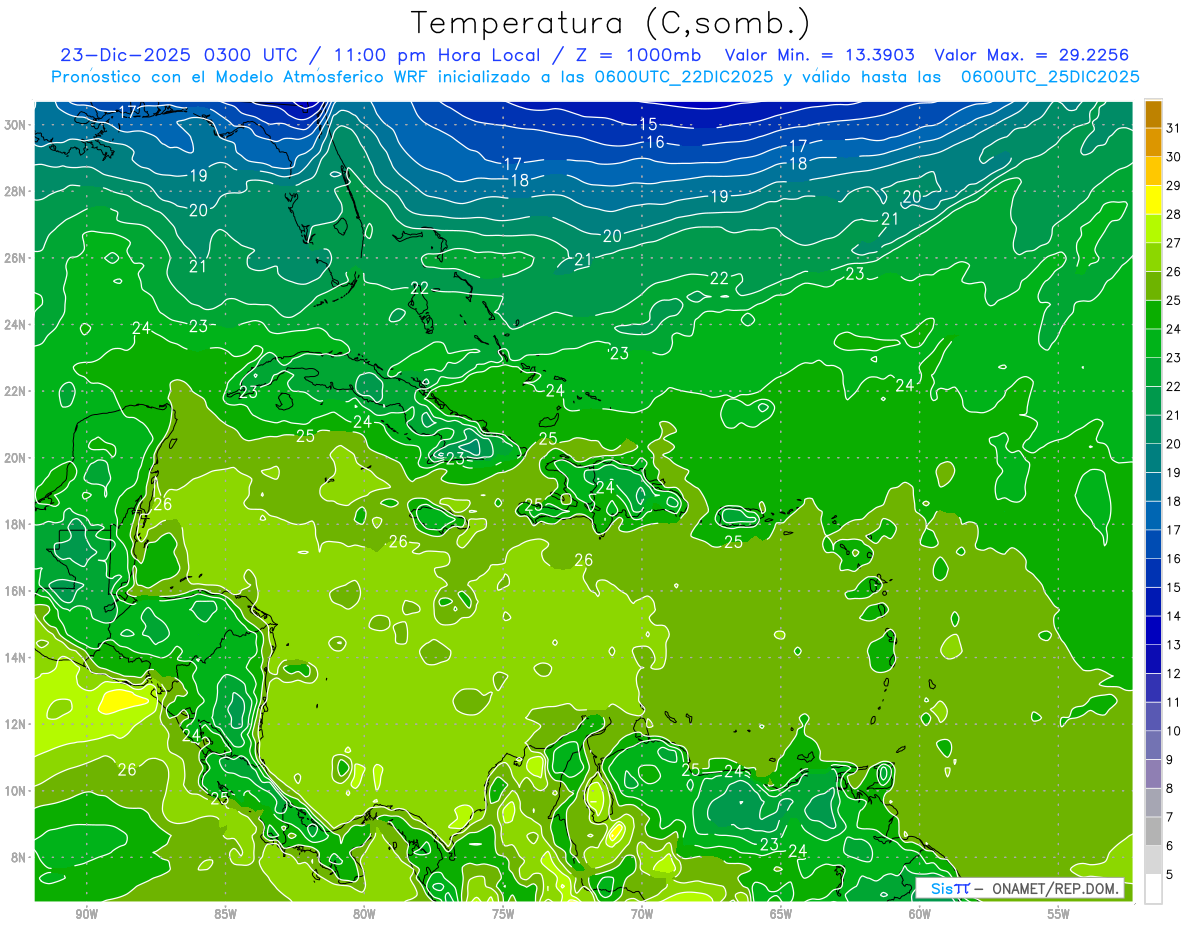Viewport: 1200px width, 927px height.
Task: Select forecast end time "0600UTC_25DIC2025"
Action: 1050,77
